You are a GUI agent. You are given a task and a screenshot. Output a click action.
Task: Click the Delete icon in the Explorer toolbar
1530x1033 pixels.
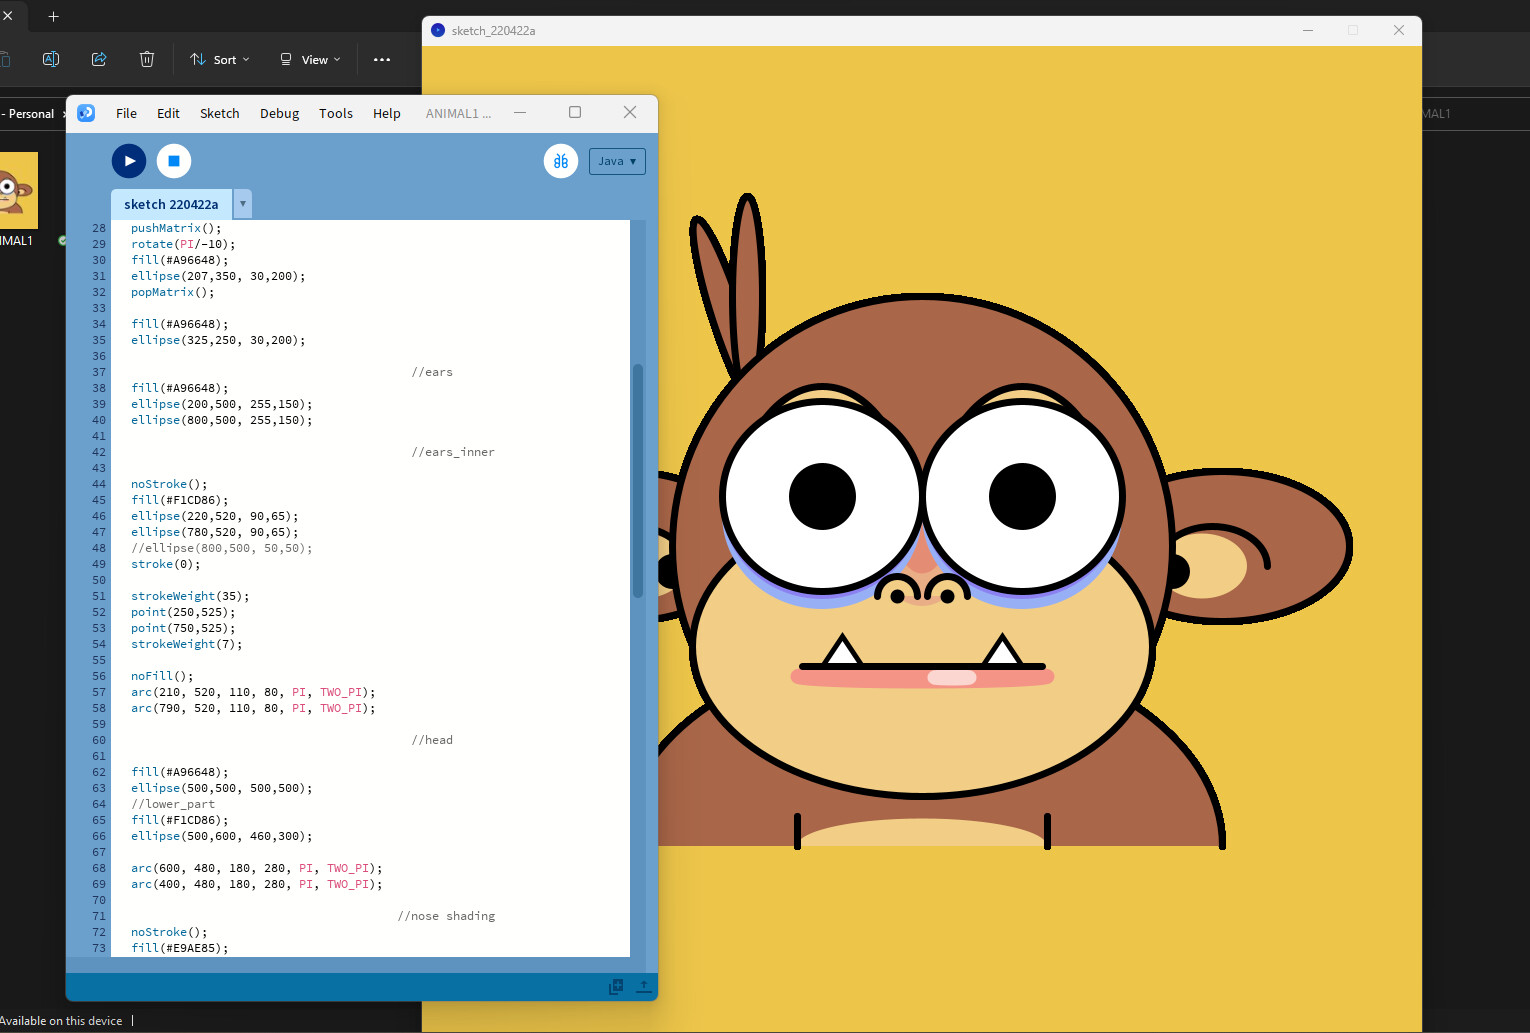147,59
